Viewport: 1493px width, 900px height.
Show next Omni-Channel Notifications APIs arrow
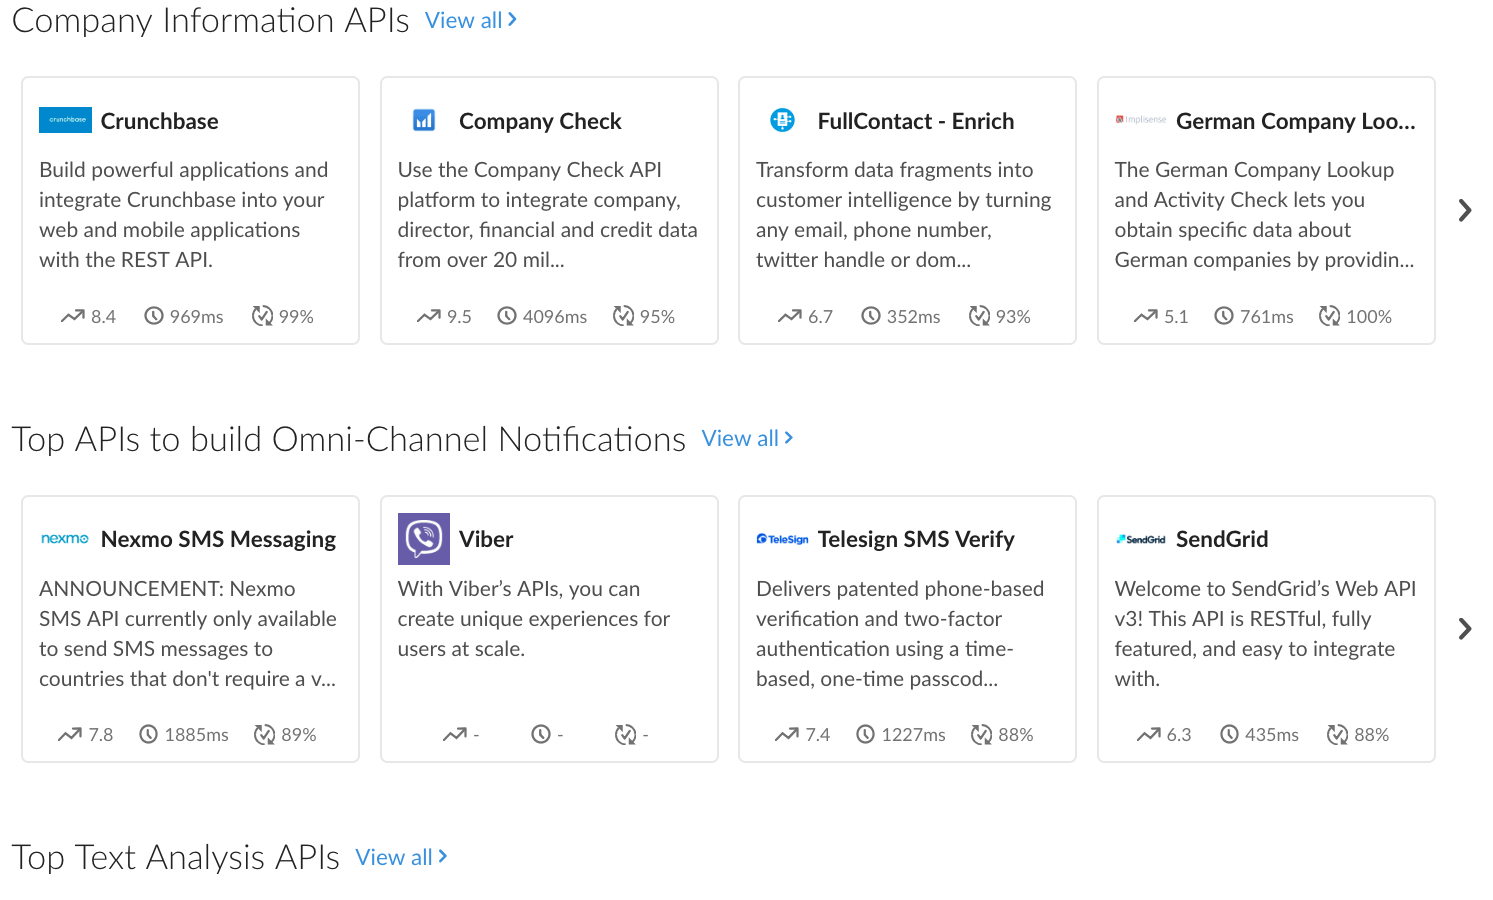coord(1465,629)
